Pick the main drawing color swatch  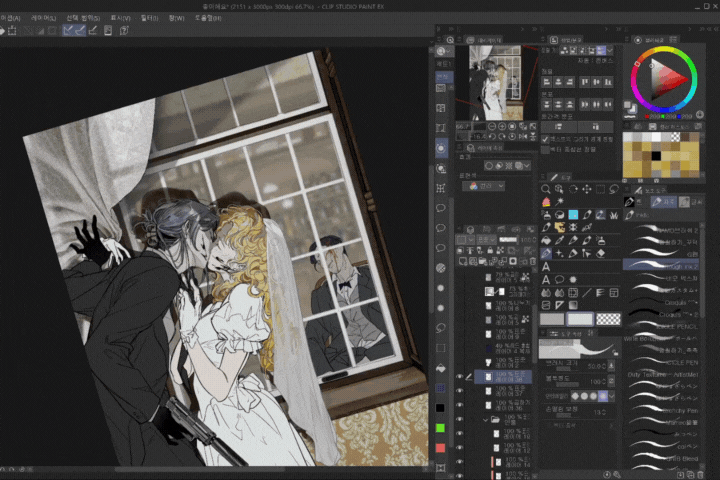tap(551, 319)
